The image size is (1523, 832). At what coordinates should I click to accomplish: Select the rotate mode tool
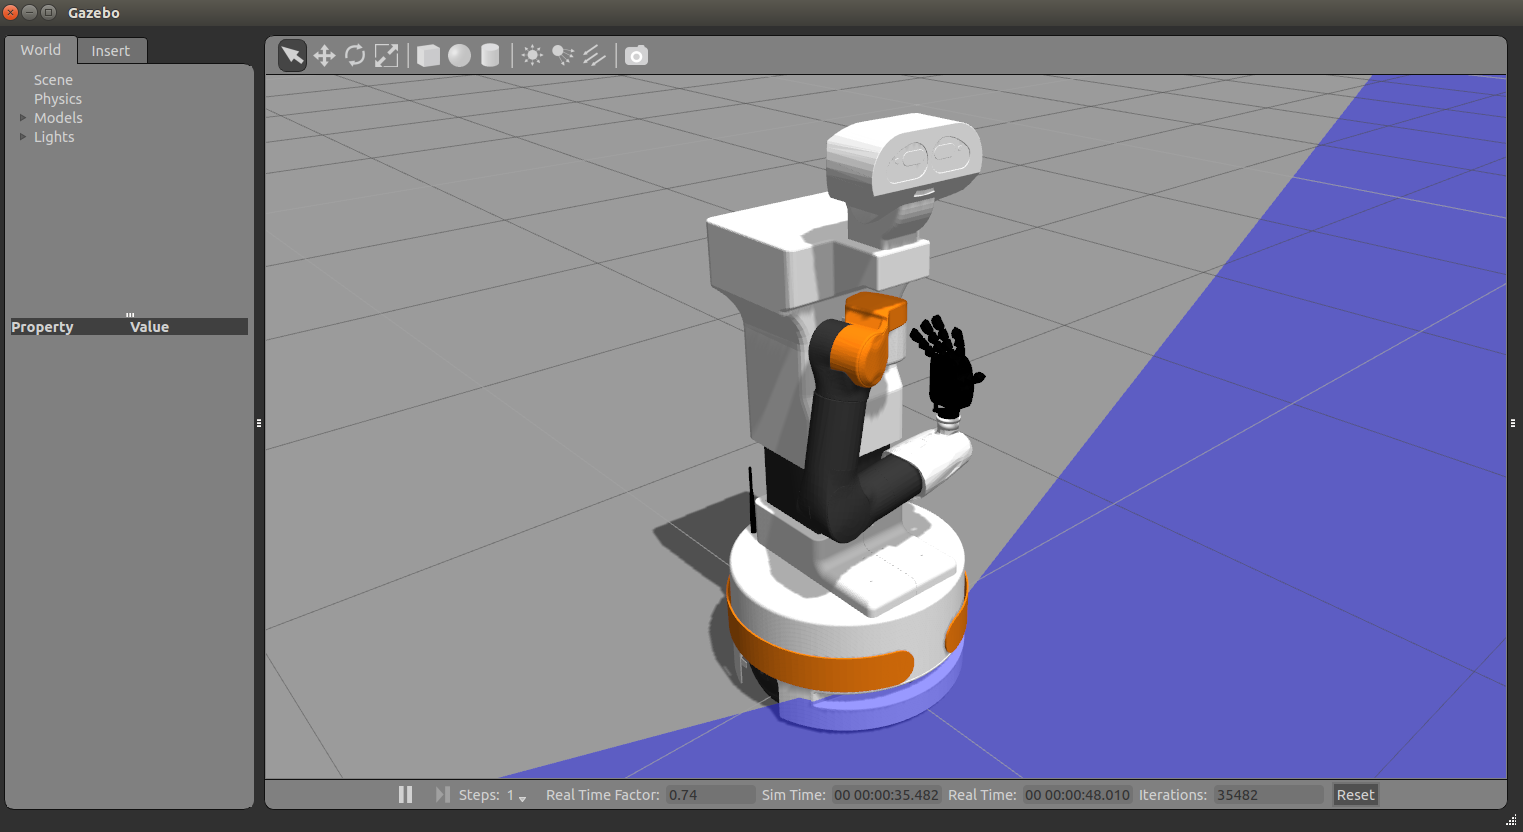(355, 55)
